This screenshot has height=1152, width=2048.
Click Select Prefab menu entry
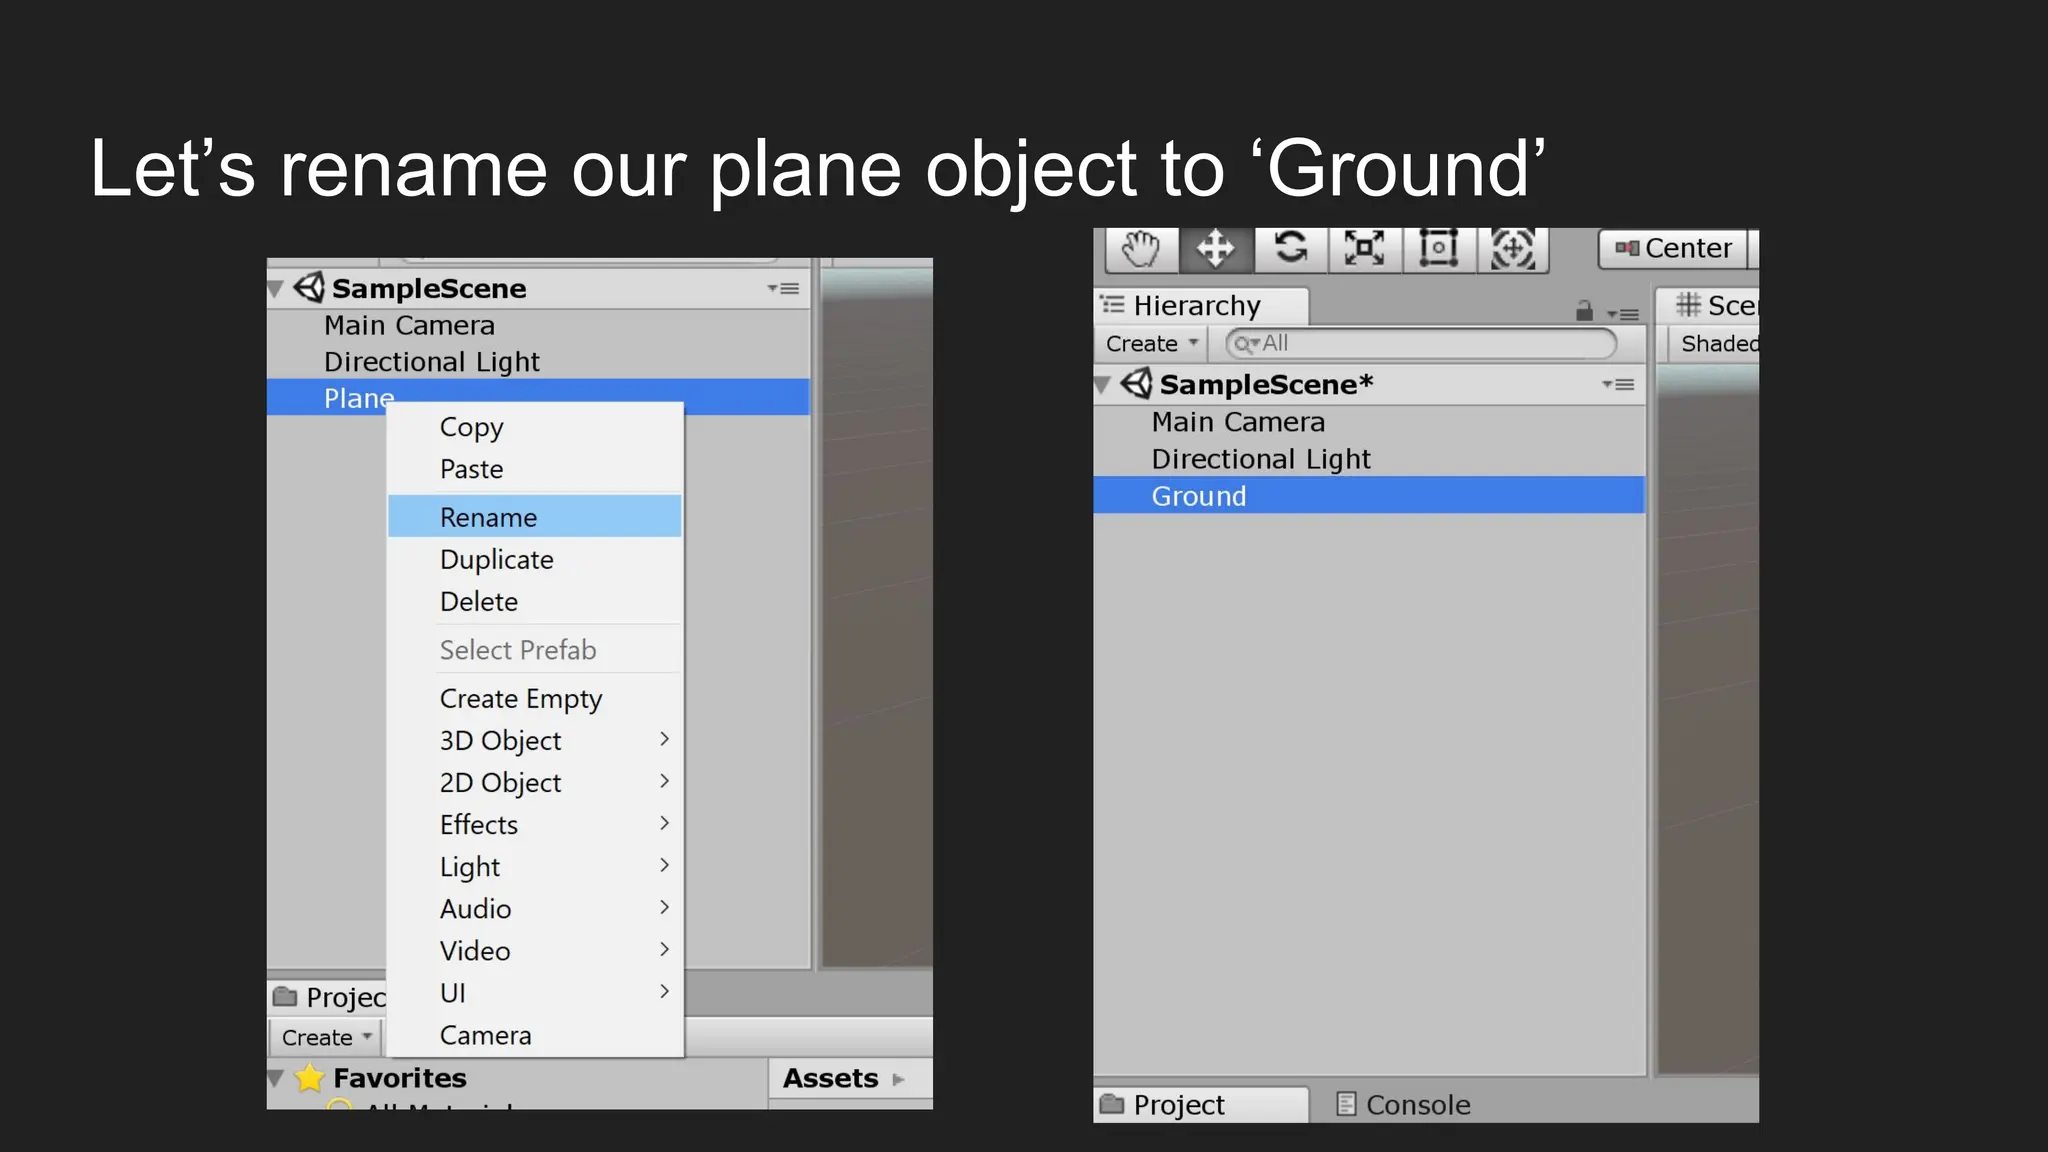pyautogui.click(x=535, y=650)
